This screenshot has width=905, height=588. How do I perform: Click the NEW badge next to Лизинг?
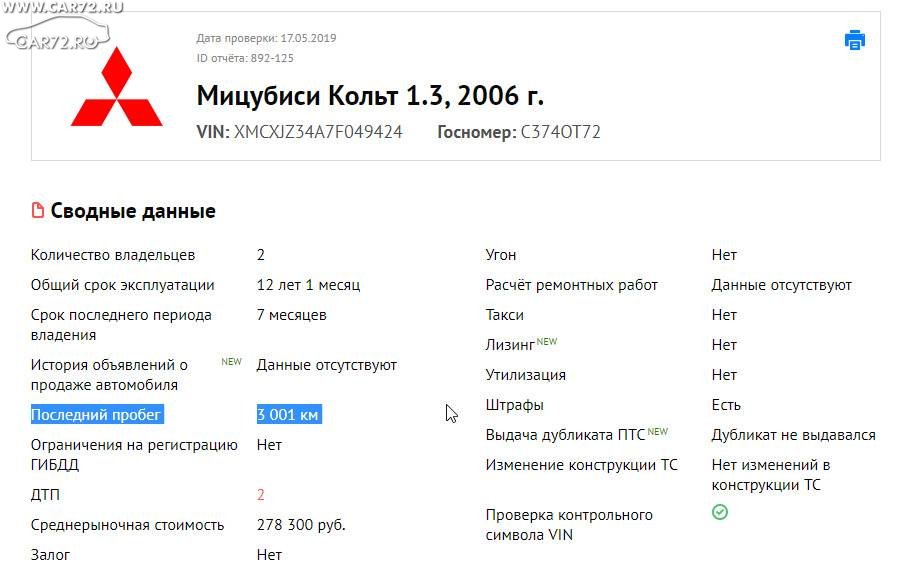point(547,341)
